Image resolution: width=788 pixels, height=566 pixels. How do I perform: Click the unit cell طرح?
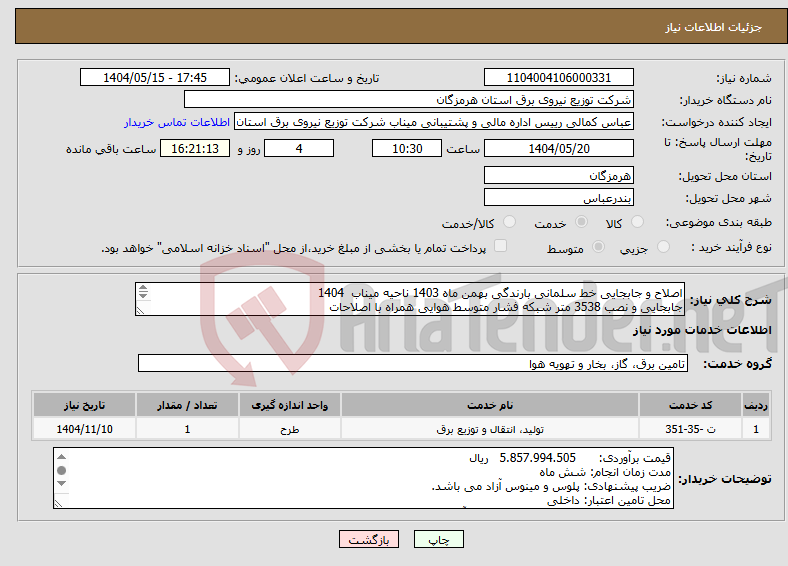(x=290, y=429)
